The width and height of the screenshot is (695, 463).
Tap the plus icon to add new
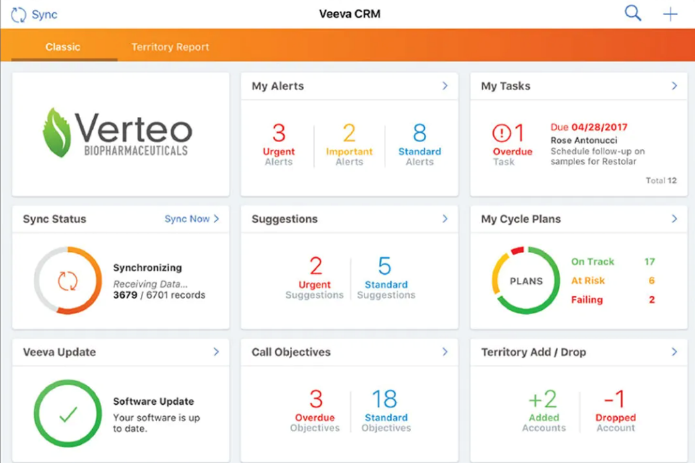pyautogui.click(x=670, y=14)
